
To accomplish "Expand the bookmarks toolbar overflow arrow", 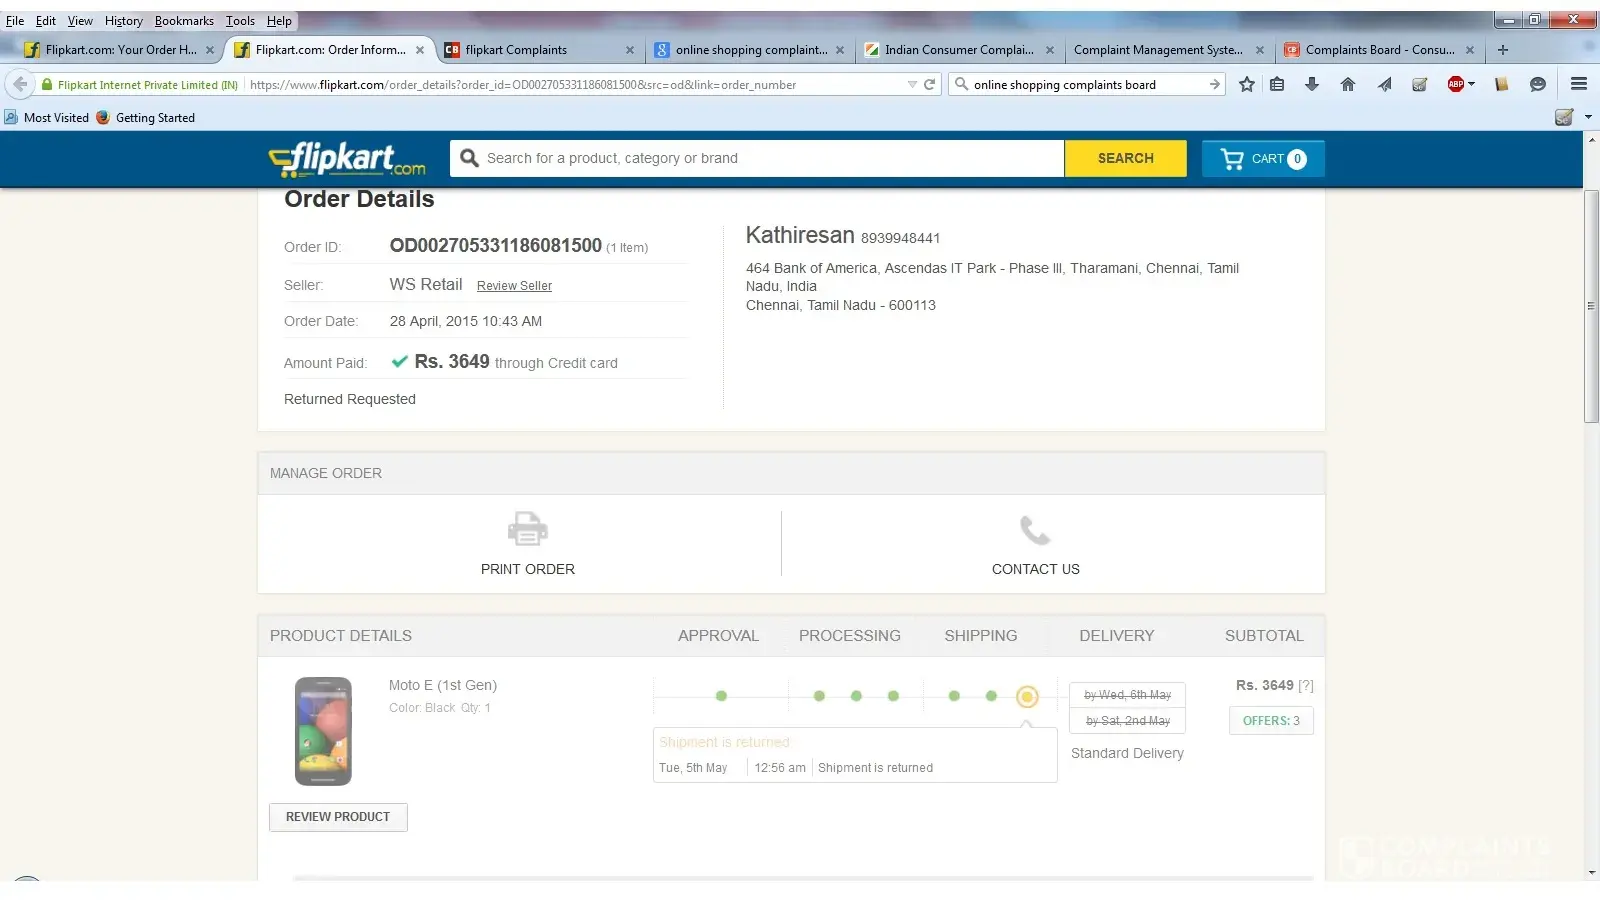I will [x=1588, y=117].
